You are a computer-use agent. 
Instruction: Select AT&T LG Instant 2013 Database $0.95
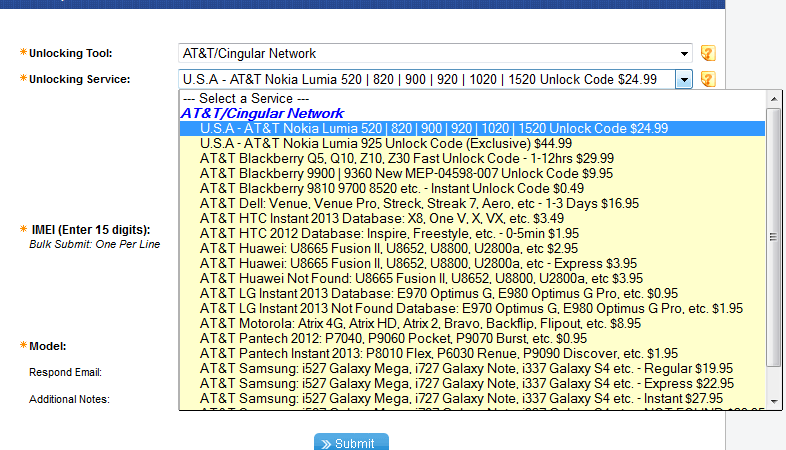(472, 293)
